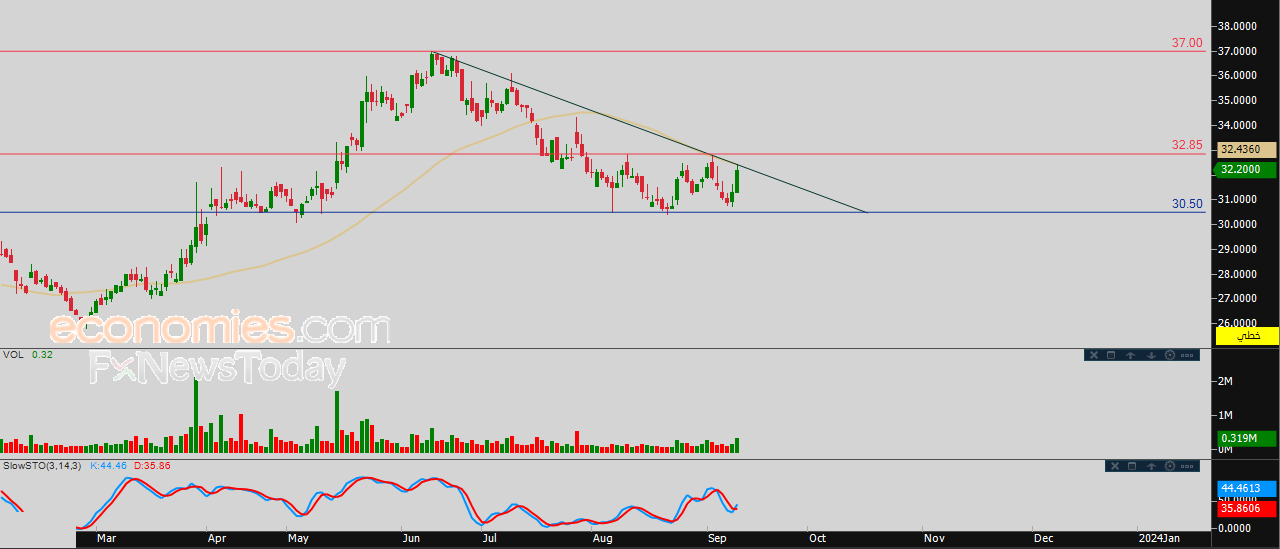Viewport: 1280px width, 549px height.
Task: Click the Mar label on time axis
Action: (106, 538)
